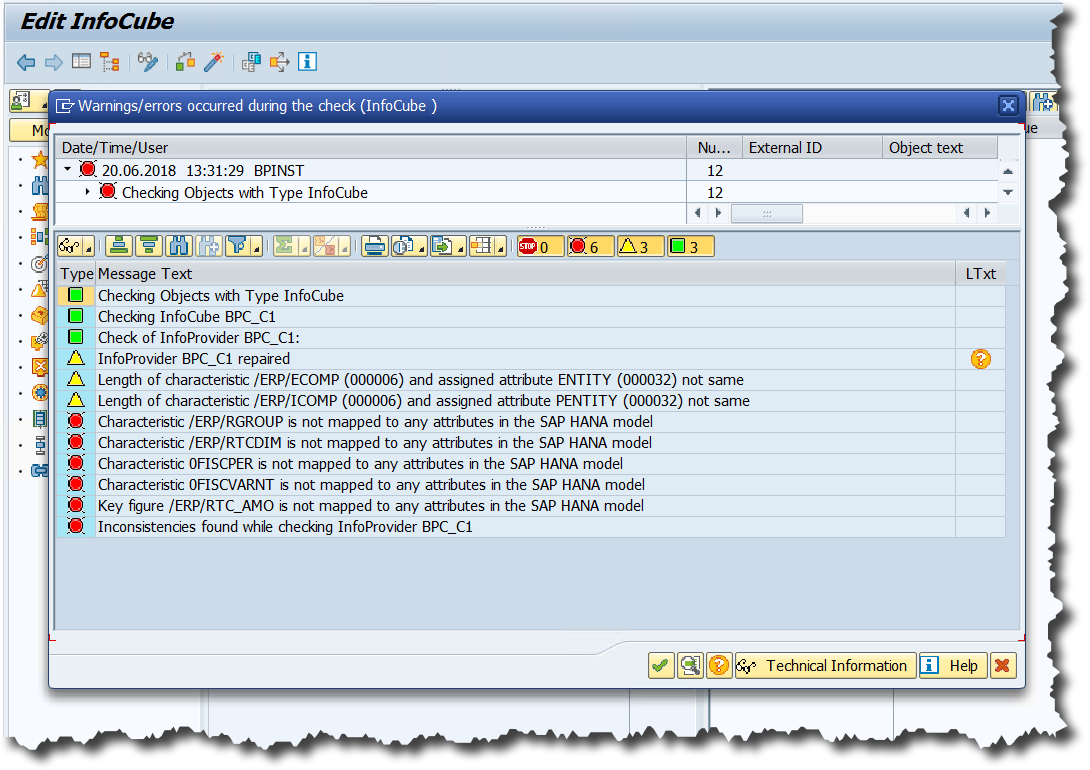The height and width of the screenshot is (770, 1090).
Task: Toggle the red error messages filter showing 6
Action: [x=590, y=246]
